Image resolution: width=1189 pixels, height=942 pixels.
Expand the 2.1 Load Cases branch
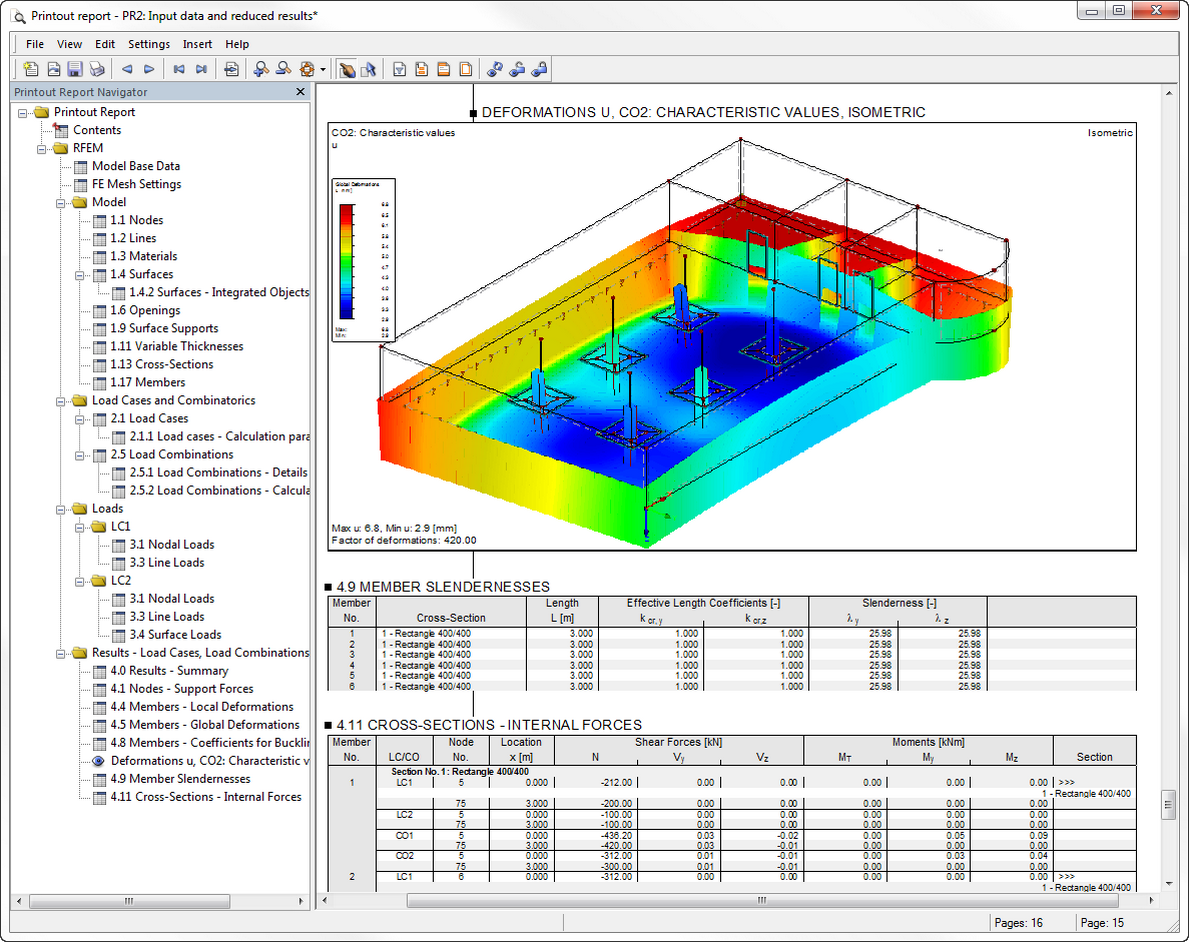pyautogui.click(x=77, y=418)
